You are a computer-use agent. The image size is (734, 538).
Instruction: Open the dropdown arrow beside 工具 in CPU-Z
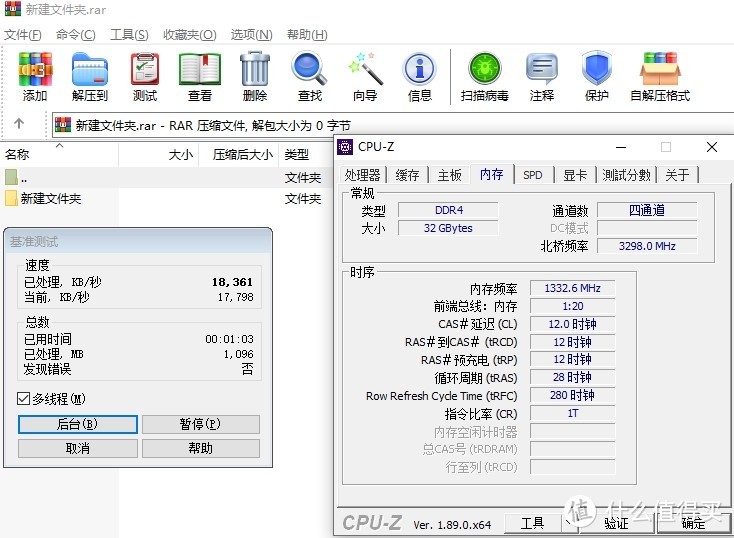point(568,523)
